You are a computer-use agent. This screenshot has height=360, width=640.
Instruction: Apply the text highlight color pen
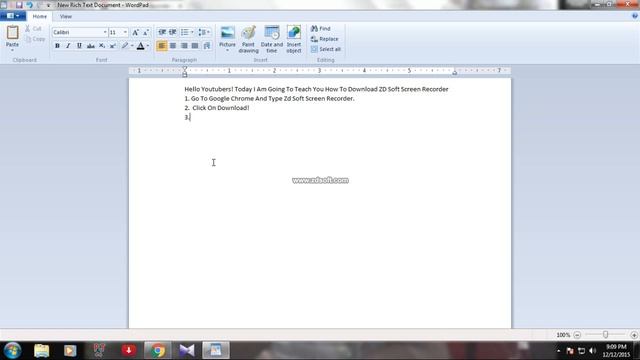[125, 46]
